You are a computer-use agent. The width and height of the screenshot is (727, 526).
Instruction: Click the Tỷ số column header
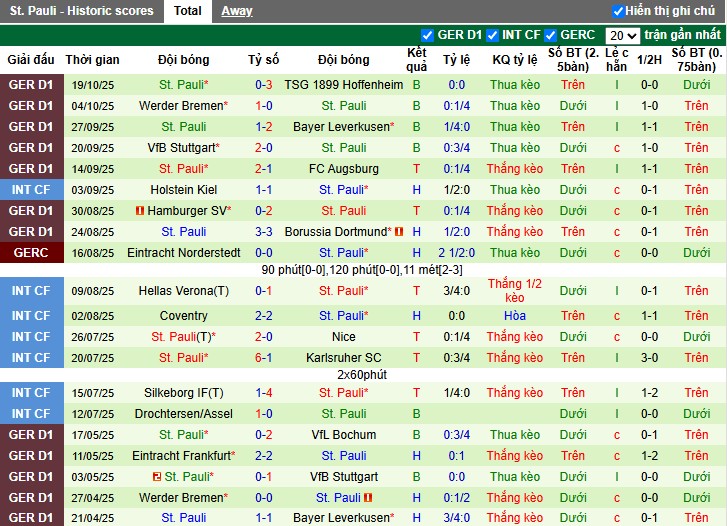pos(264,60)
